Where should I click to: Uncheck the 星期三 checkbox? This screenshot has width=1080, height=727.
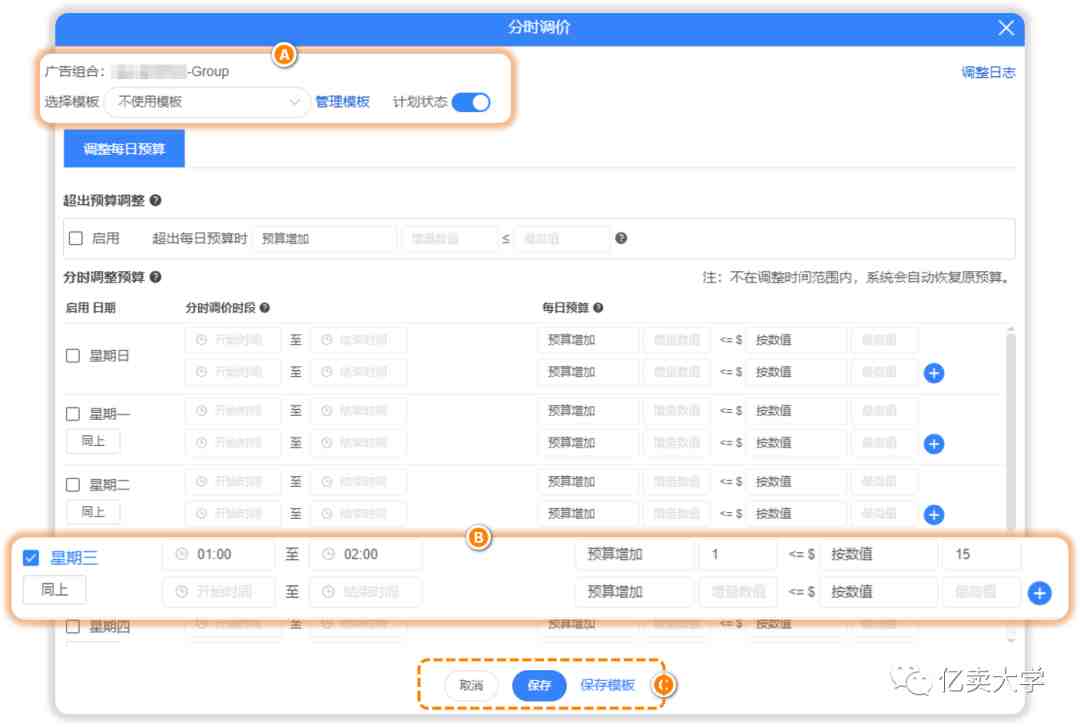[x=31, y=558]
